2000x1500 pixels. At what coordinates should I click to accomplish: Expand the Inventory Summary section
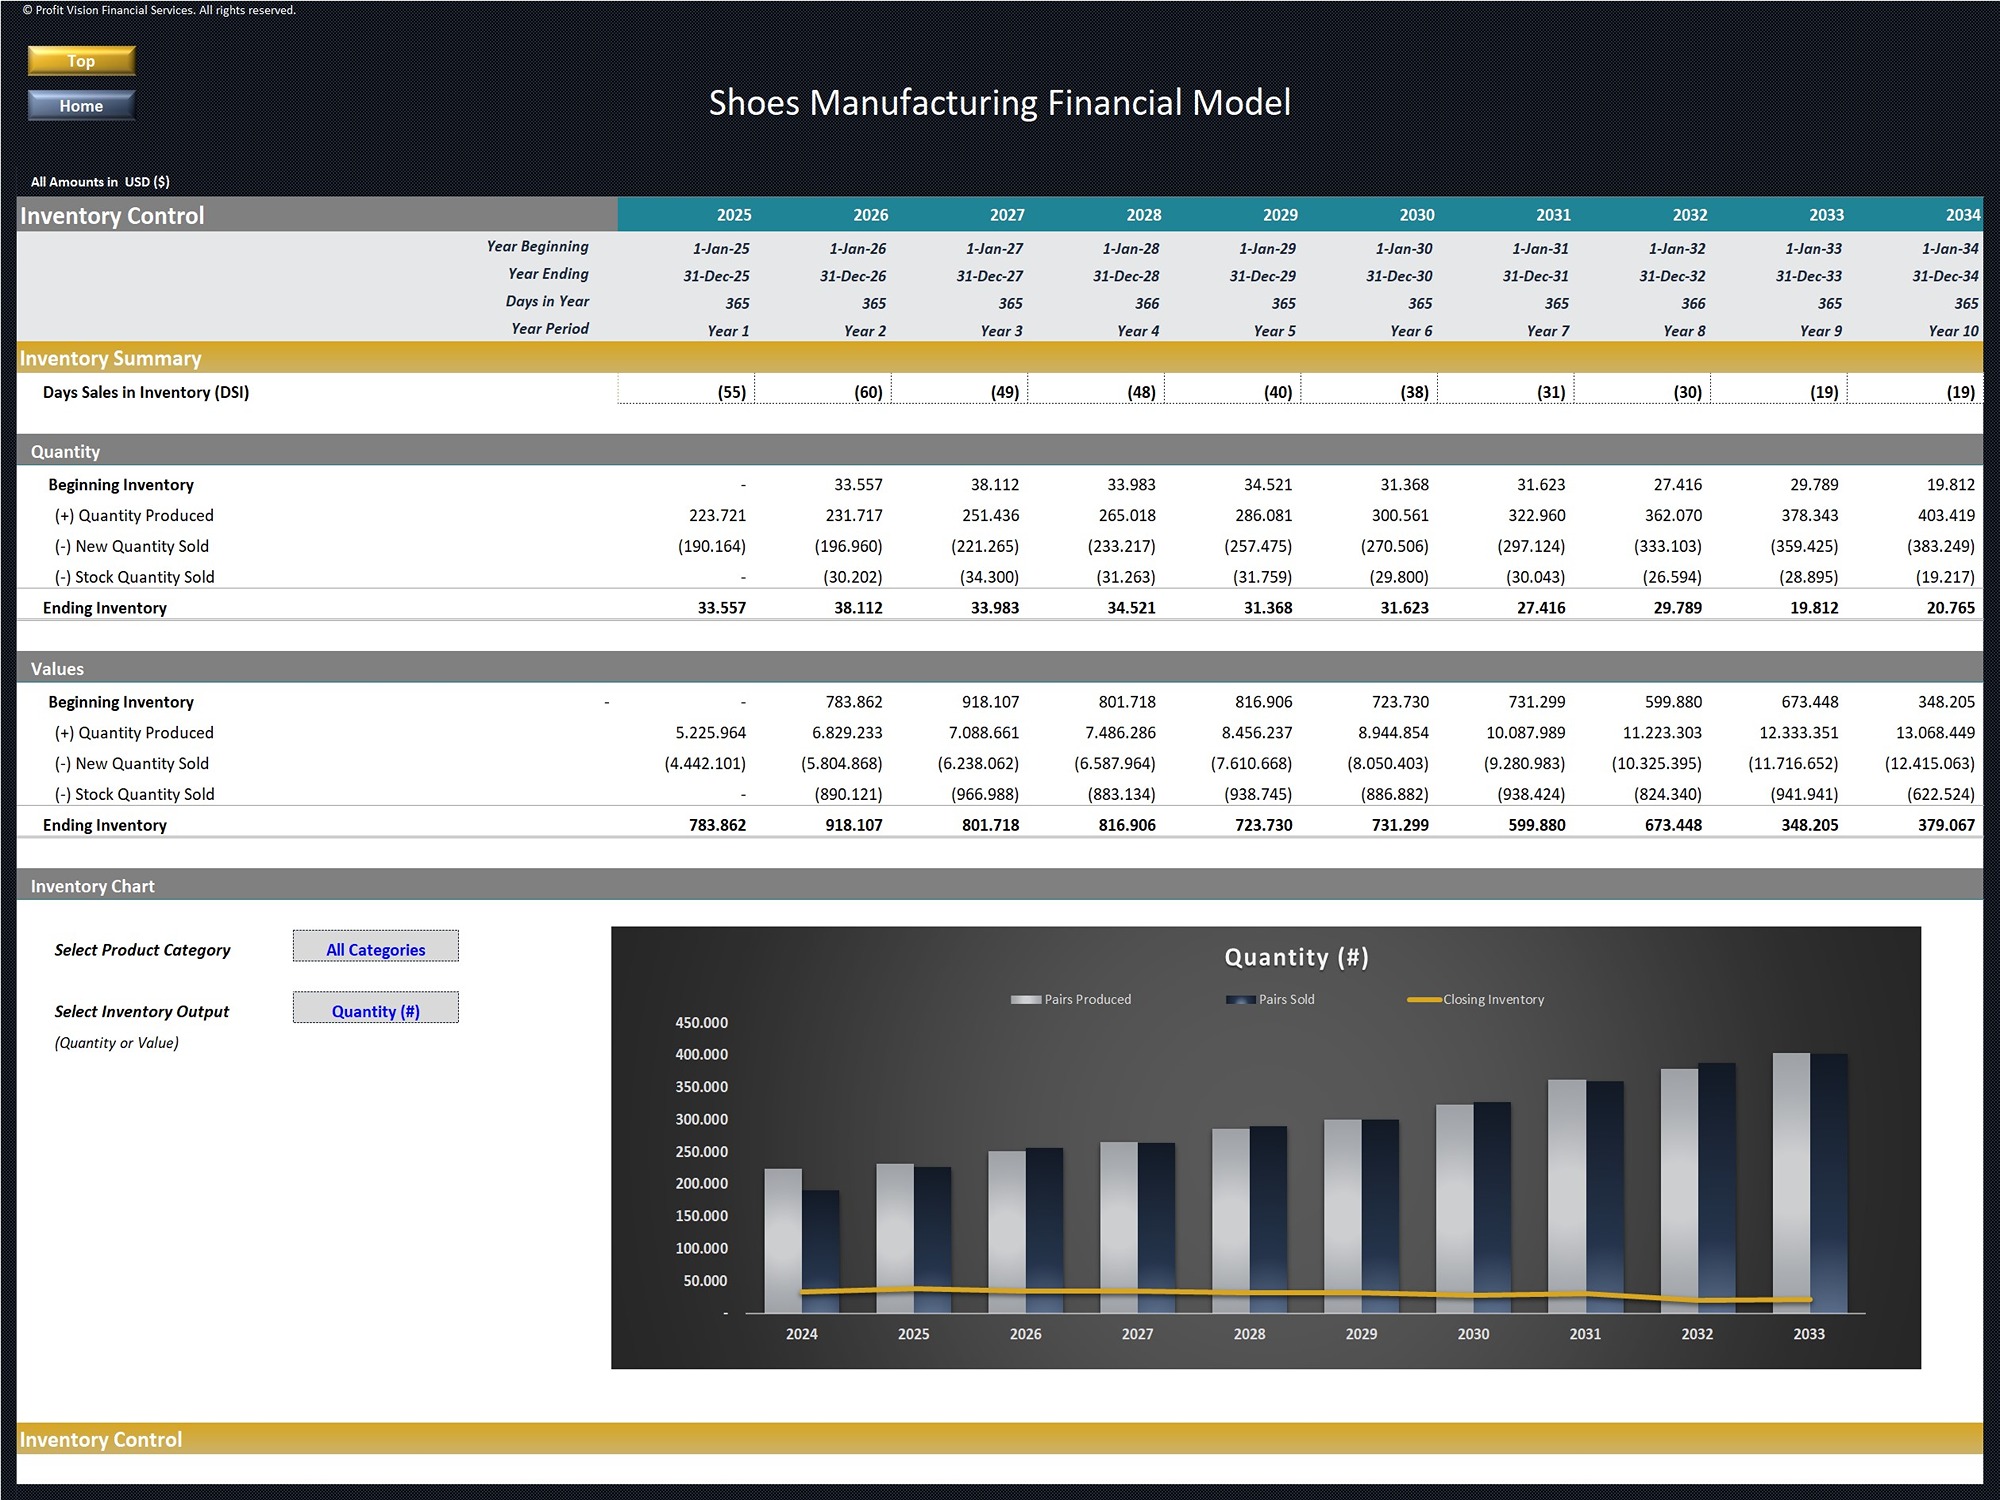click(x=112, y=358)
